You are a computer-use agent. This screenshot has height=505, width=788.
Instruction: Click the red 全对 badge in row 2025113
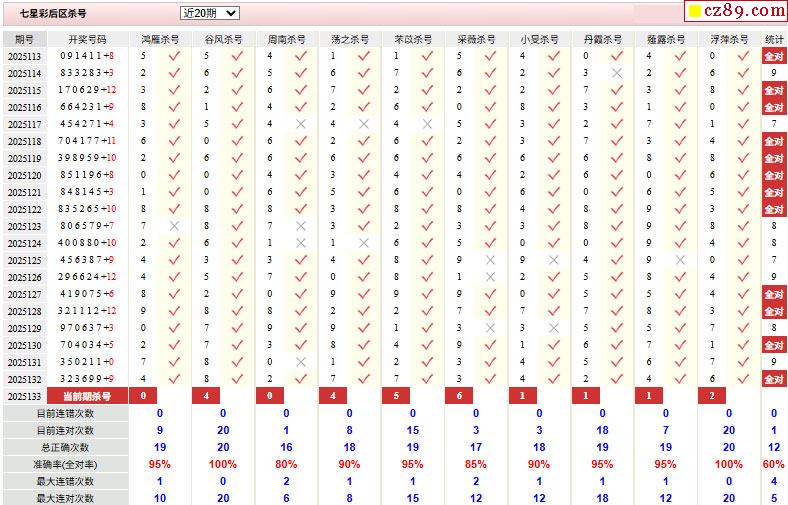(x=774, y=56)
